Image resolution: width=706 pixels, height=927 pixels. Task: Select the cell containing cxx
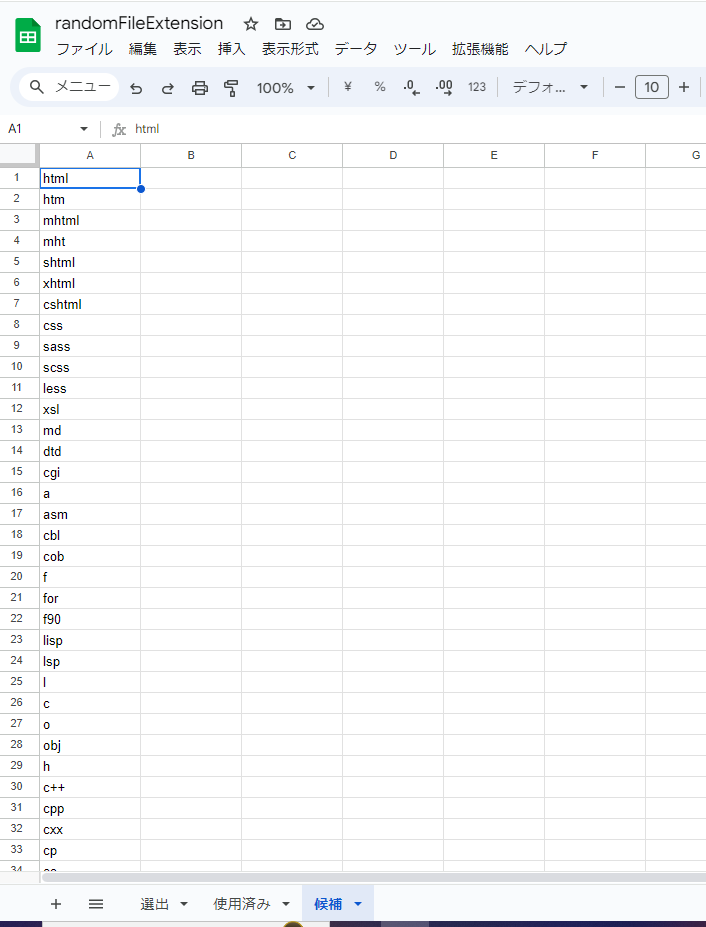tap(90, 829)
